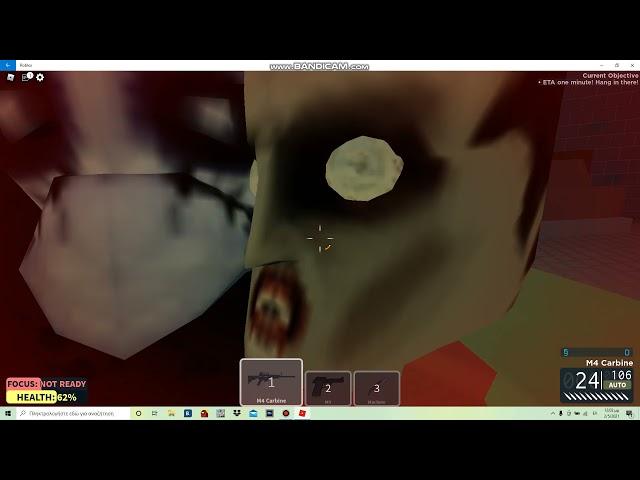Viewport: 640px width, 480px height.
Task: Open the Windows Start menu
Action: click(8, 413)
